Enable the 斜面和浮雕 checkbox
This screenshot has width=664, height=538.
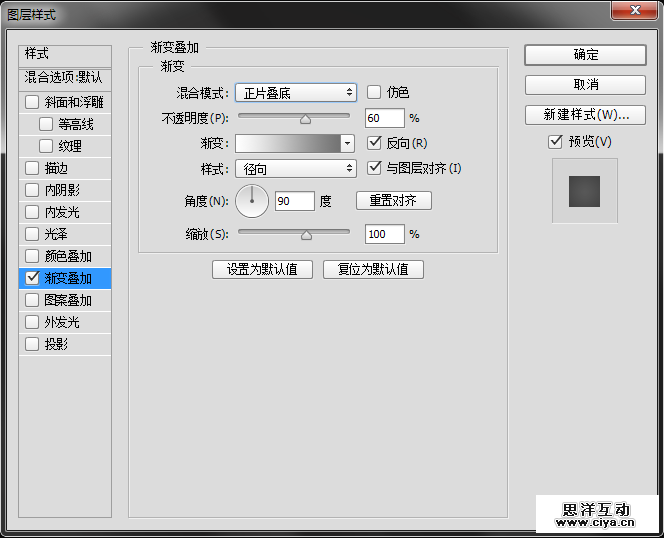point(32,102)
